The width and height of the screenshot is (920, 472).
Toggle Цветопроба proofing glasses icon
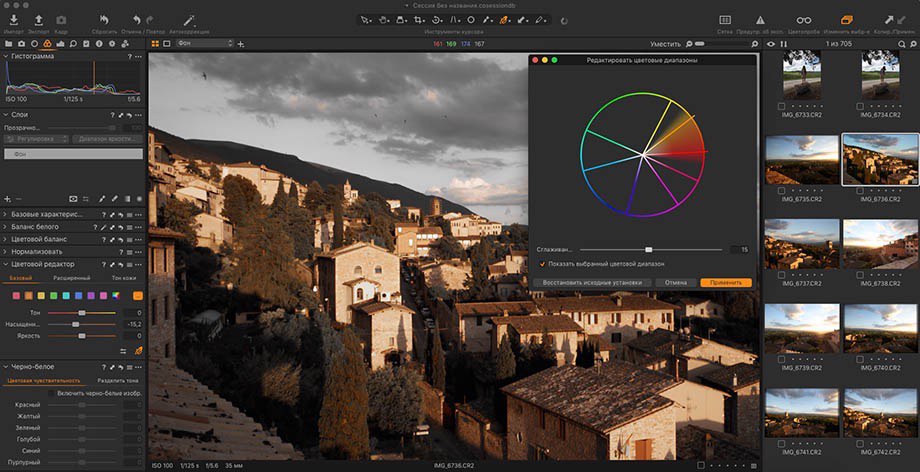(804, 20)
